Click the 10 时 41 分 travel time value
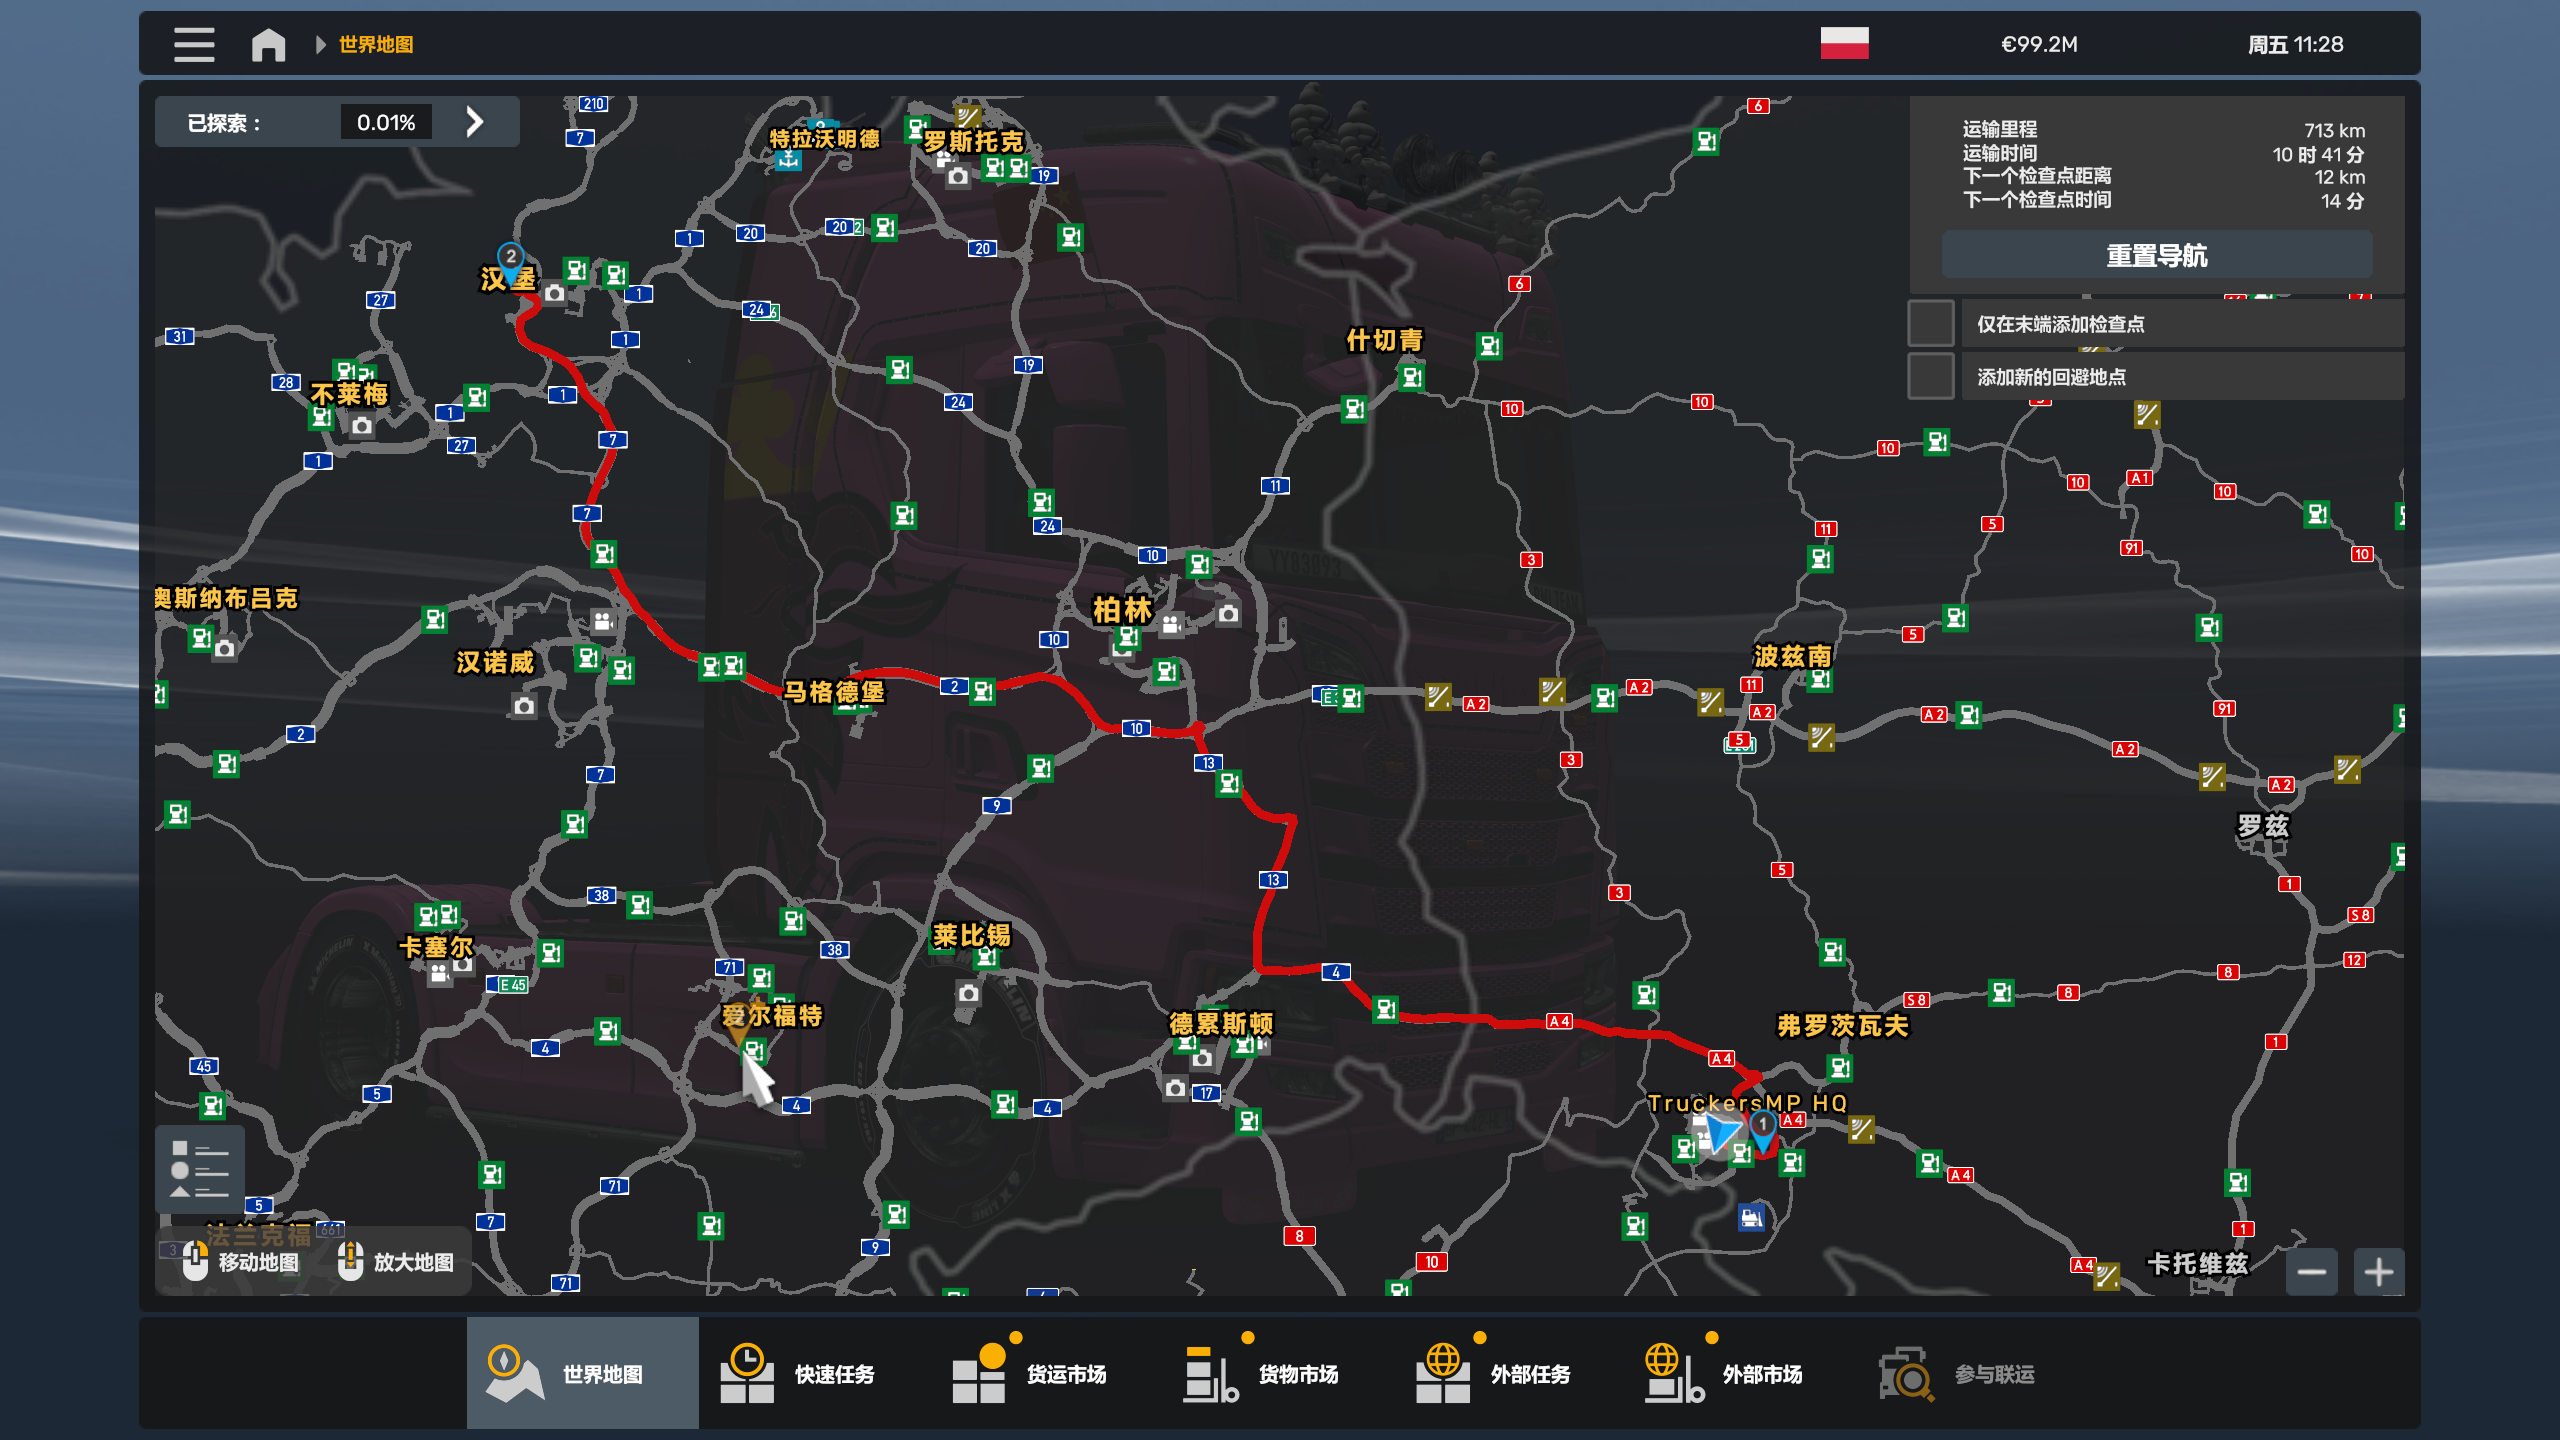 click(x=2318, y=154)
